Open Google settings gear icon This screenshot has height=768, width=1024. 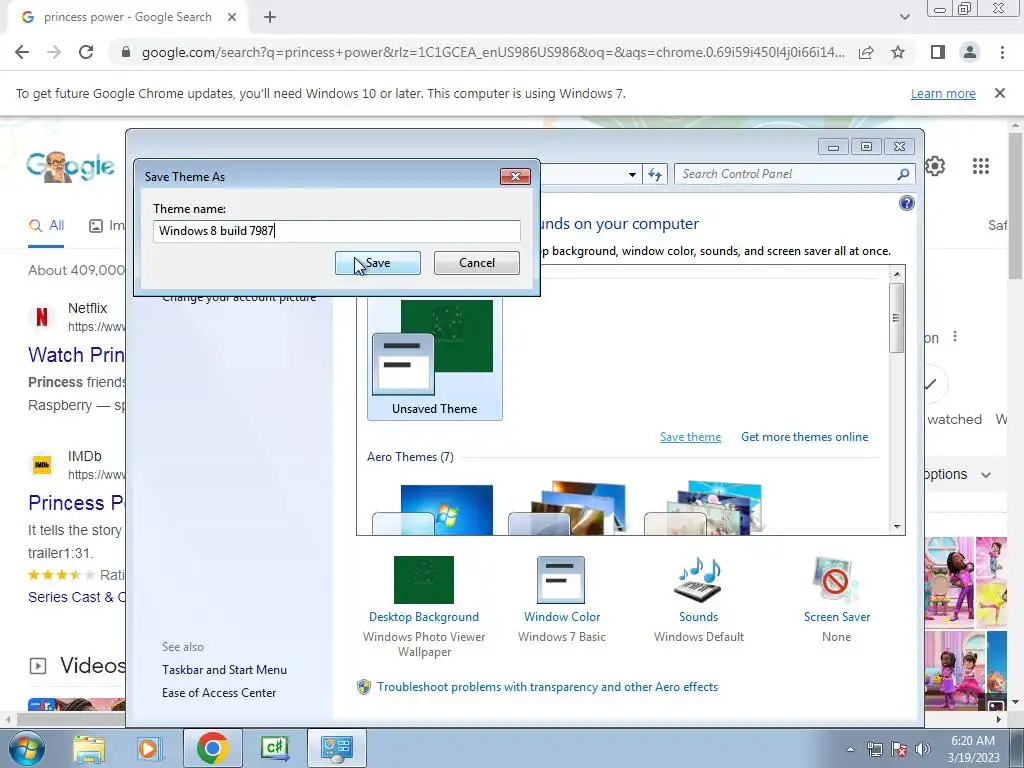(x=935, y=166)
